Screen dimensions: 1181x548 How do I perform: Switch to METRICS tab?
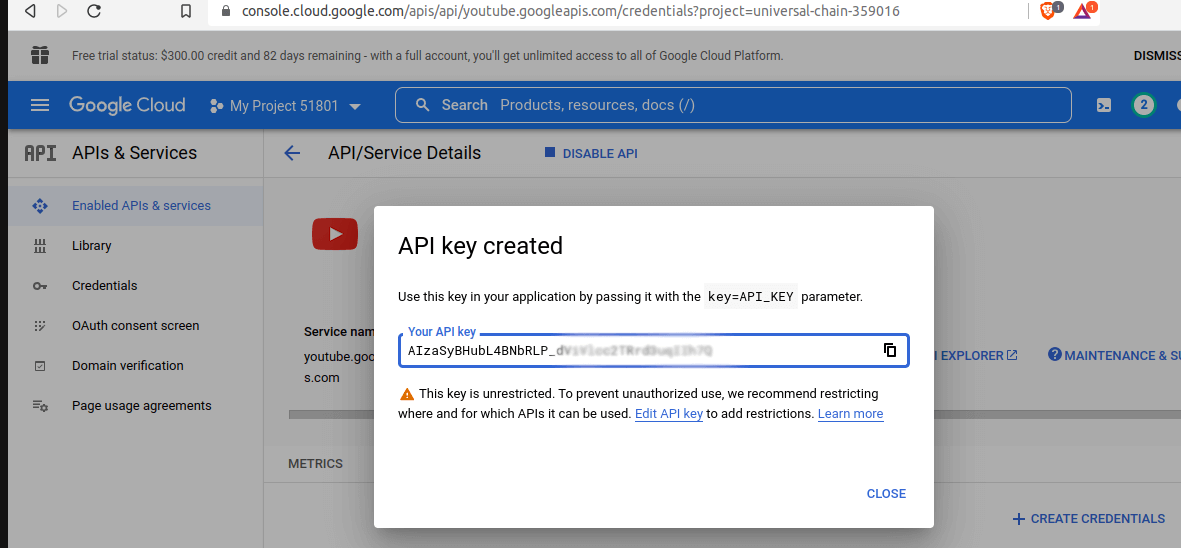click(x=316, y=464)
